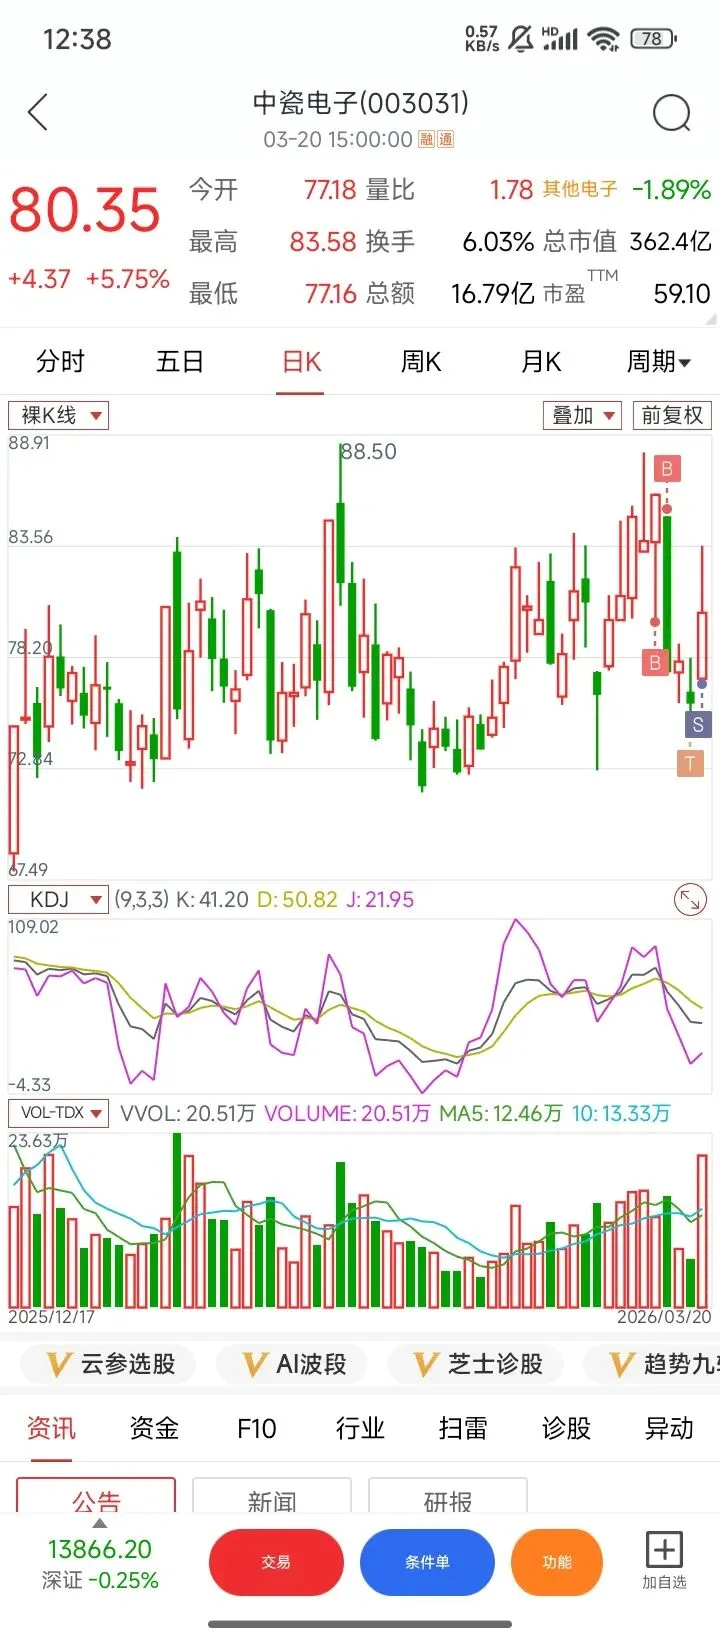
Task: Tap the 深证 13866.20 index value
Action: click(100, 1549)
